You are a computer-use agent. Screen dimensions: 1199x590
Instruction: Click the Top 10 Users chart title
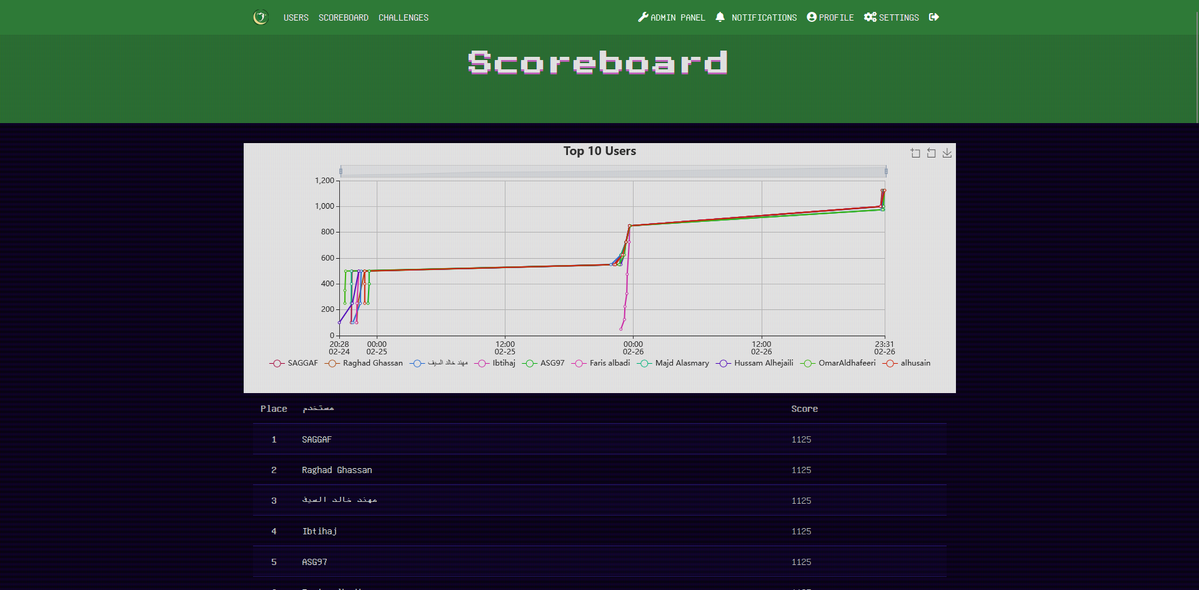[x=600, y=151]
